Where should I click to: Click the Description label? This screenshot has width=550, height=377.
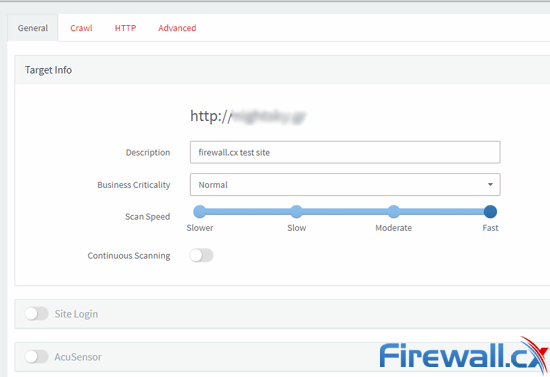[148, 153]
